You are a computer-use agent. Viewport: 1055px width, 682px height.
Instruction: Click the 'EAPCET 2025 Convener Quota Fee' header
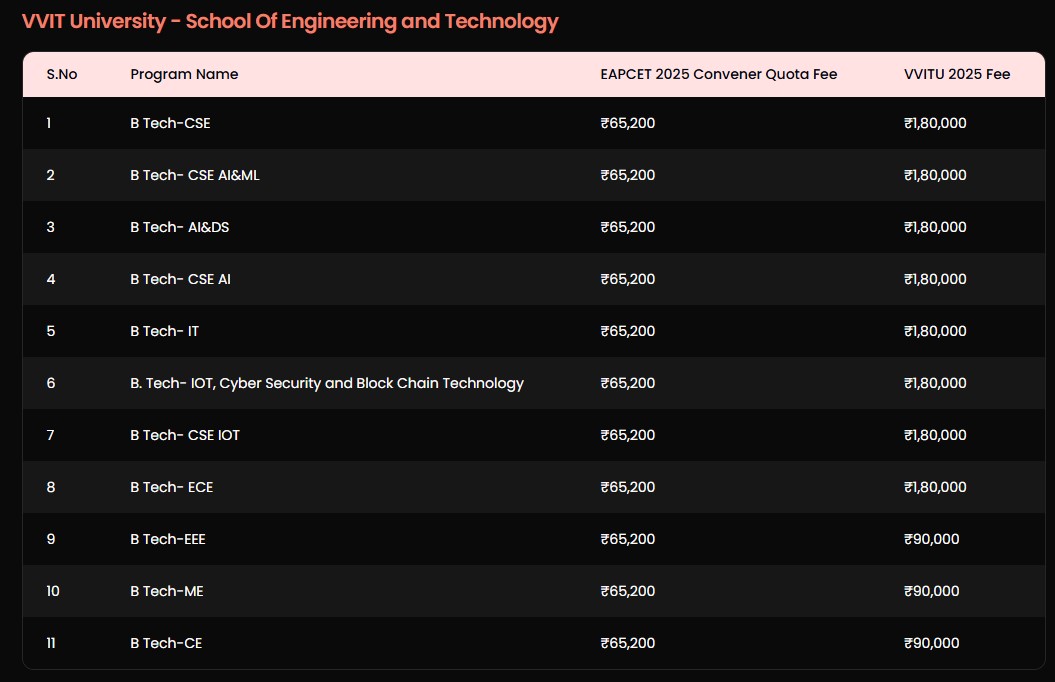pos(719,74)
